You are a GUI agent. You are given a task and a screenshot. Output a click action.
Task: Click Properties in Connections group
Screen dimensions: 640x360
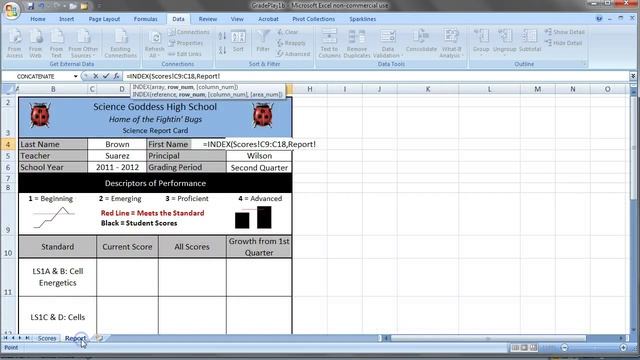tap(186, 43)
